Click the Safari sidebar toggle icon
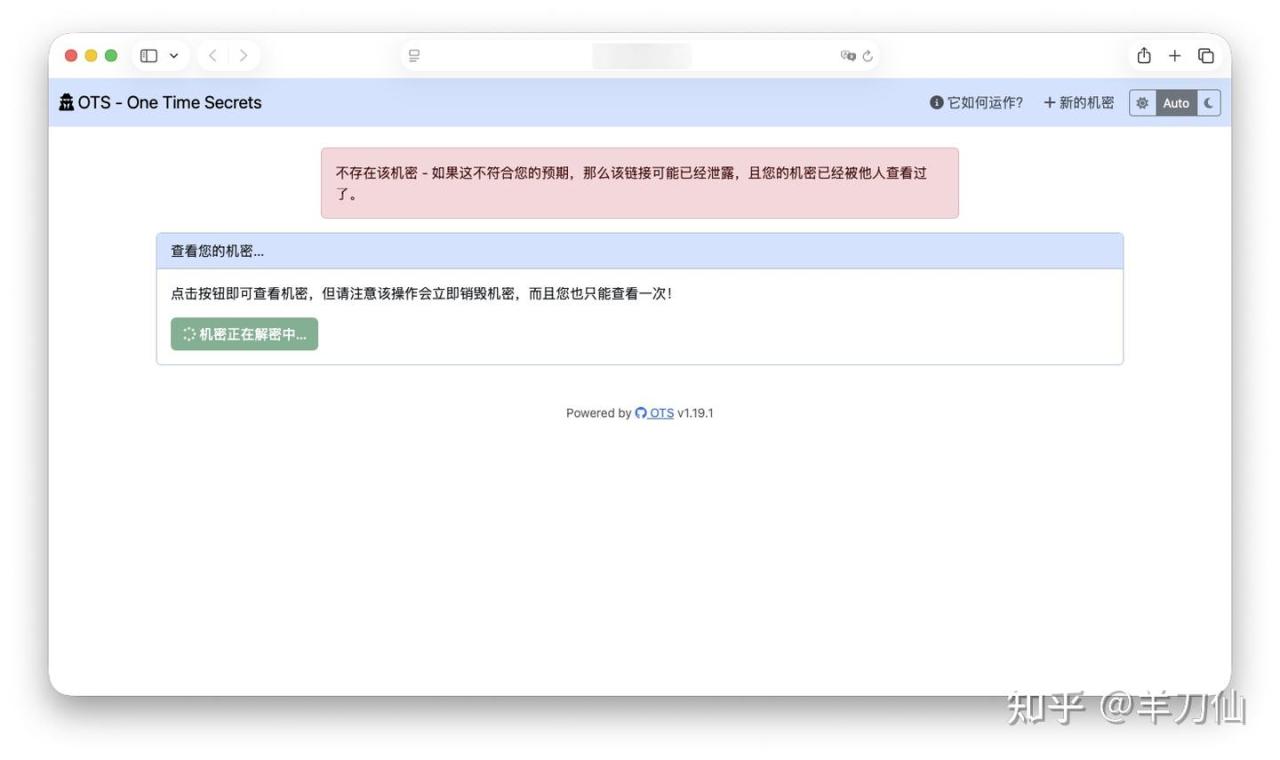 149,56
